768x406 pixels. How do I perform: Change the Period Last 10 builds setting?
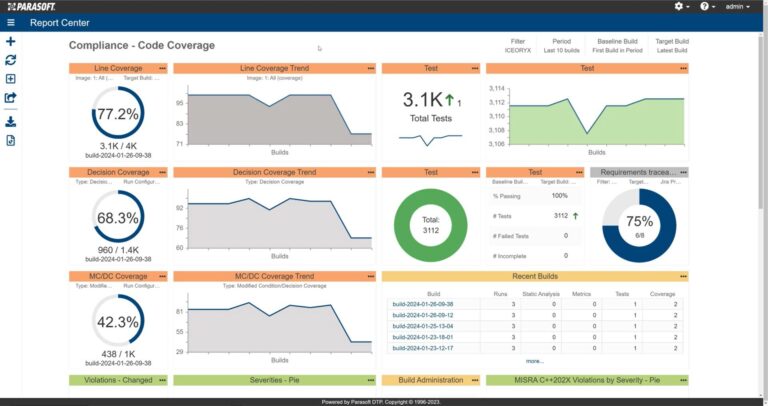coord(563,46)
